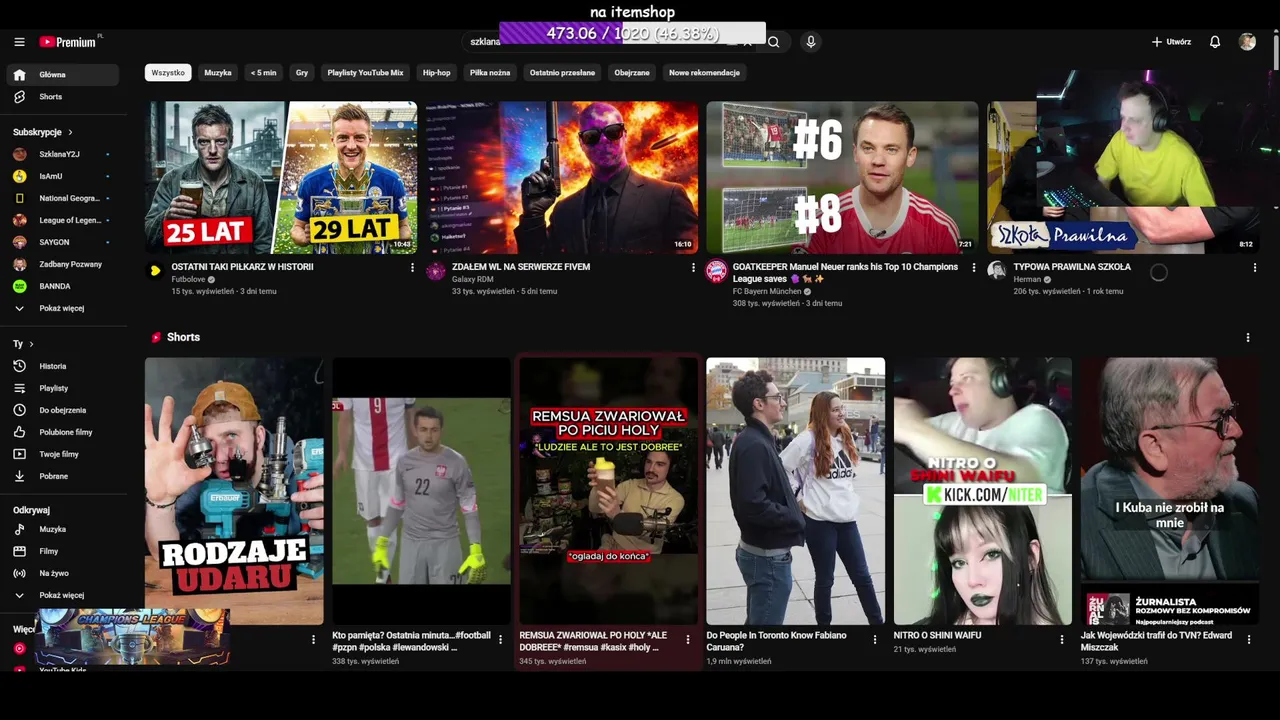
Task: Open Pobrane downloads in sidebar
Action: pyautogui.click(x=62, y=476)
